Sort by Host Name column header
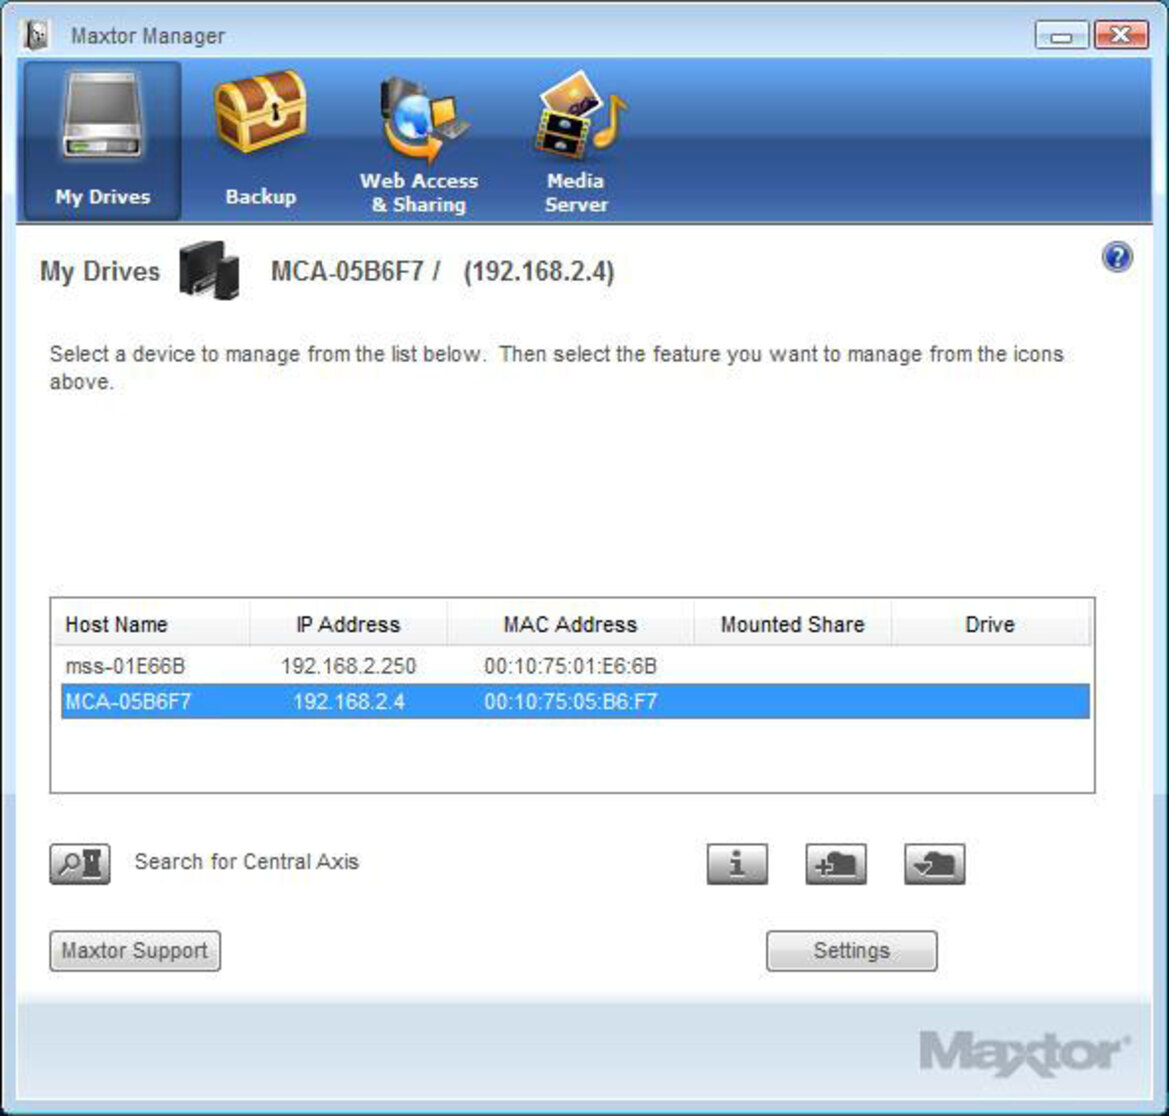This screenshot has width=1169, height=1116. [x=151, y=624]
